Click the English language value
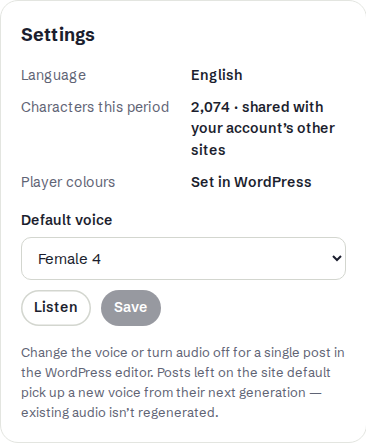Screen dimensions: 366x443 [217, 75]
